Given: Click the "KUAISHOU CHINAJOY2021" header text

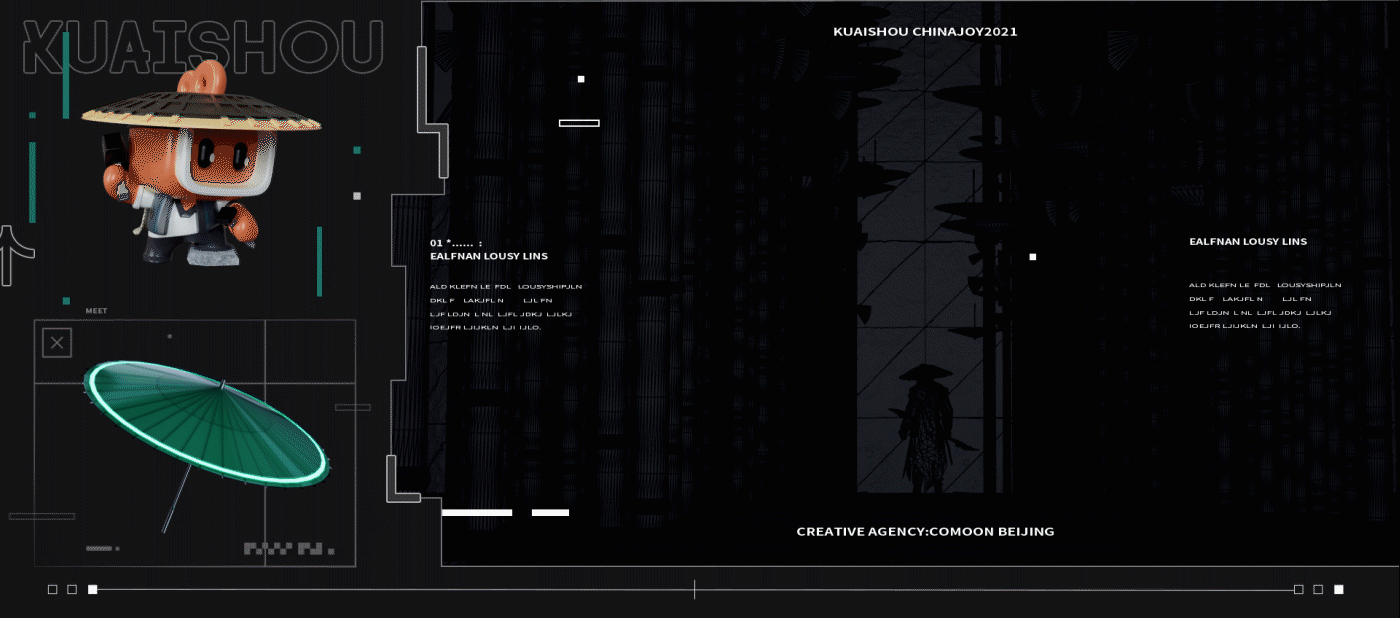Looking at the screenshot, I should 925,32.
